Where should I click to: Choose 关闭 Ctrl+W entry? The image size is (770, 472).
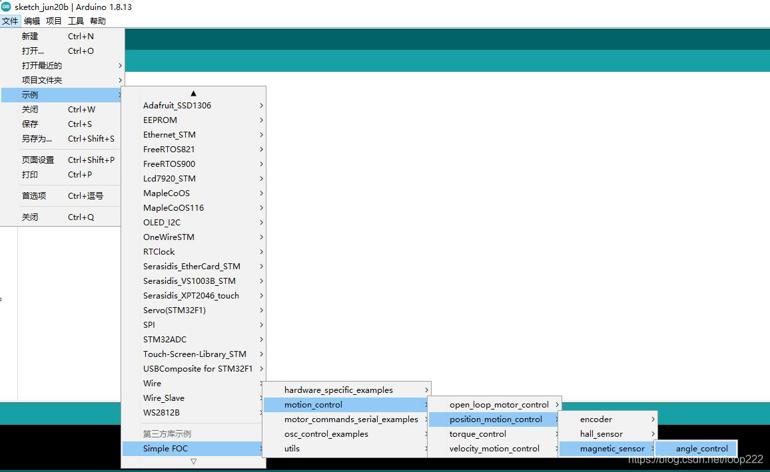click(x=62, y=110)
